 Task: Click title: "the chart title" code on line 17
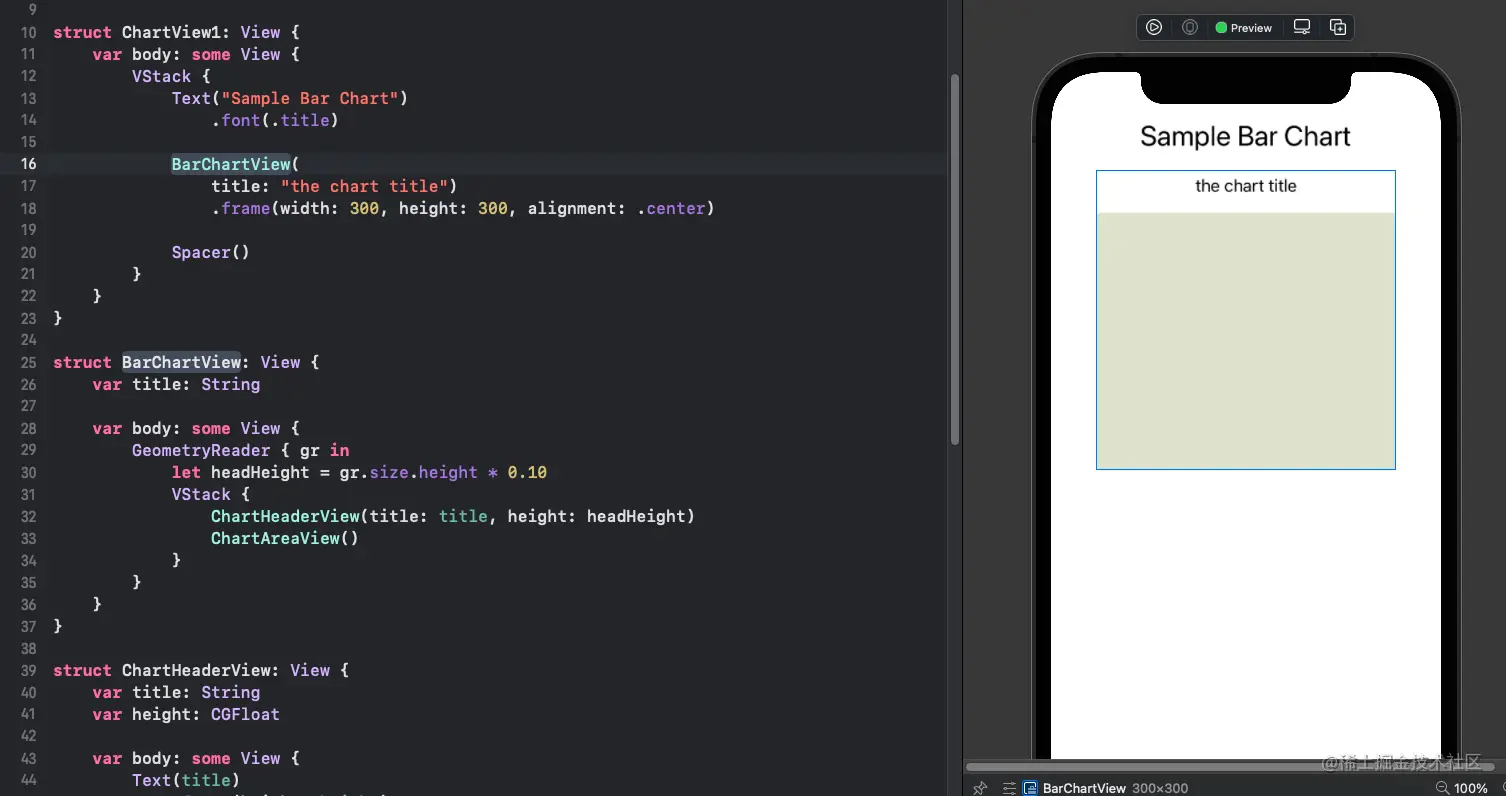tap(334, 186)
